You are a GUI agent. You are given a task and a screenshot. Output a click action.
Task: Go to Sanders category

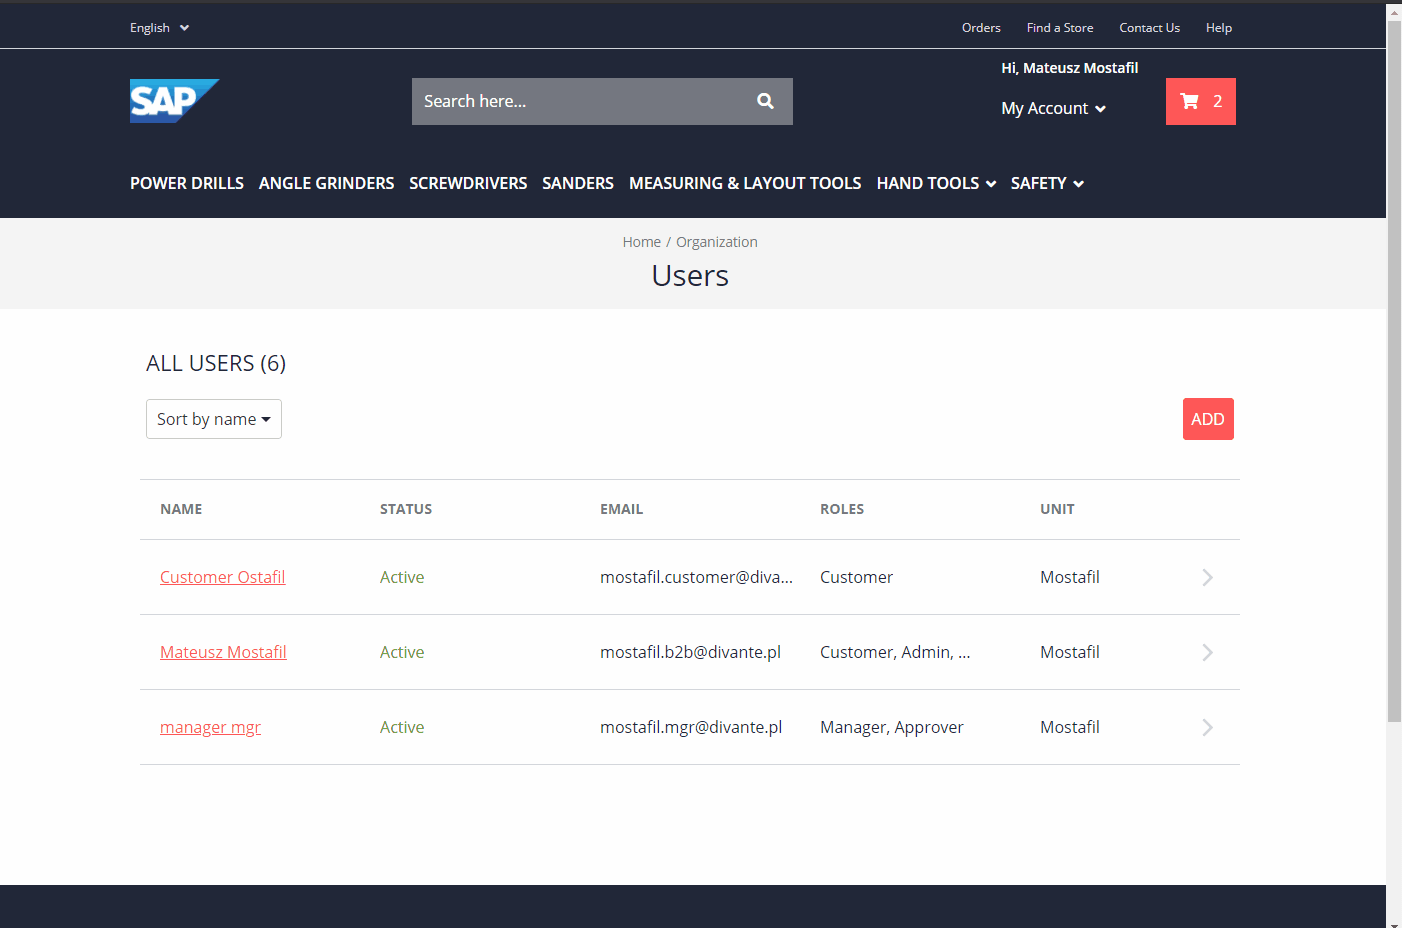(578, 183)
